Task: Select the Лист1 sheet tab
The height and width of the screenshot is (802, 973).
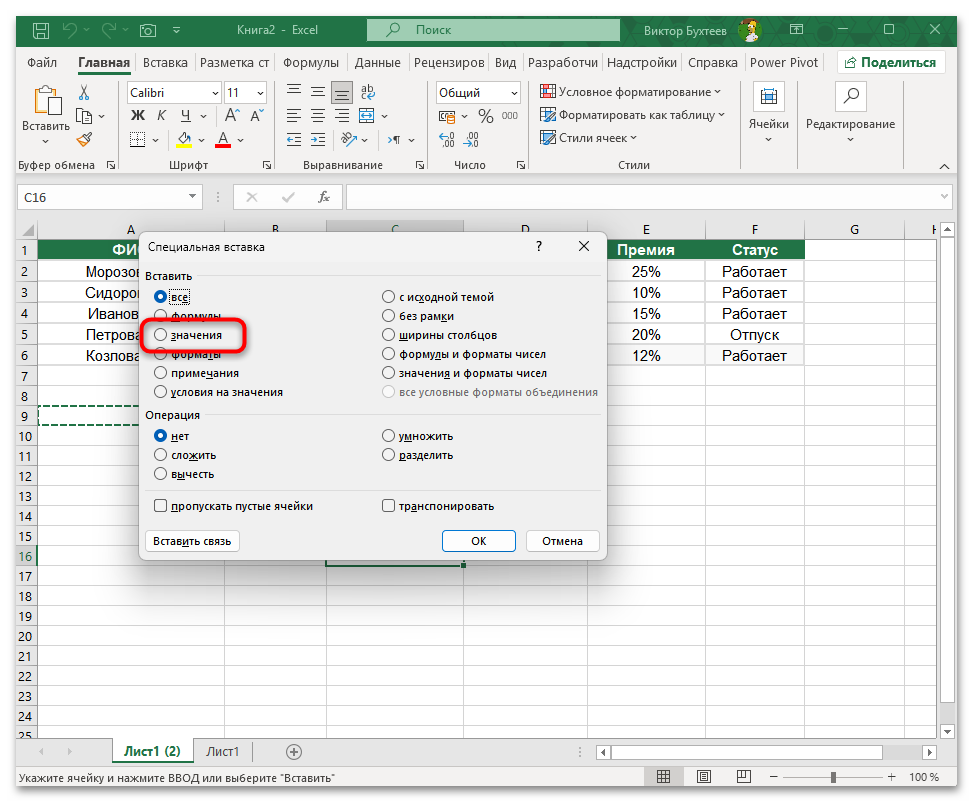Action: pyautogui.click(x=222, y=751)
